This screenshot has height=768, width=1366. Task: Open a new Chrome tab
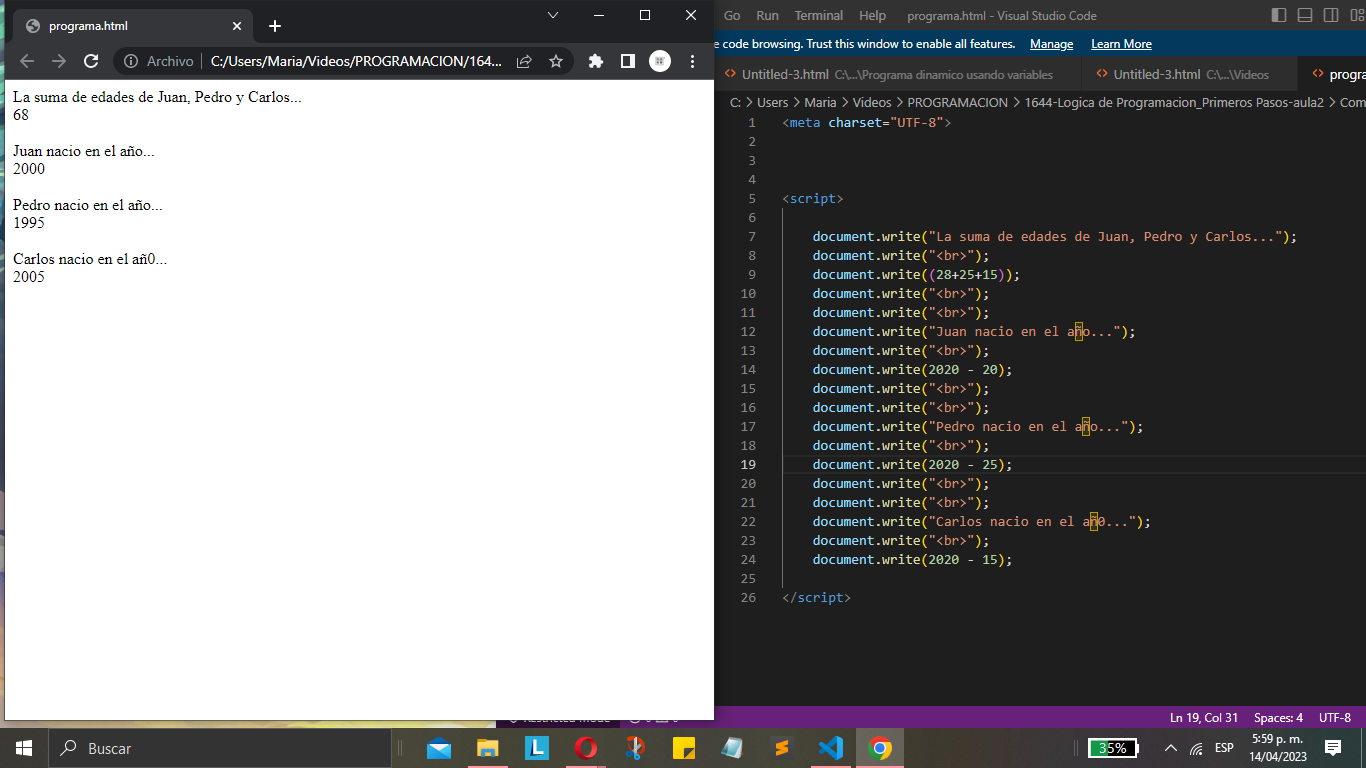coord(275,26)
